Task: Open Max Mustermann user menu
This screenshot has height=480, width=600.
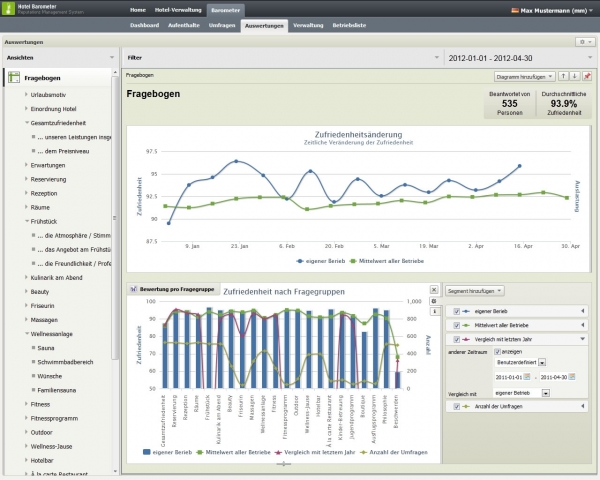Action: tap(553, 10)
